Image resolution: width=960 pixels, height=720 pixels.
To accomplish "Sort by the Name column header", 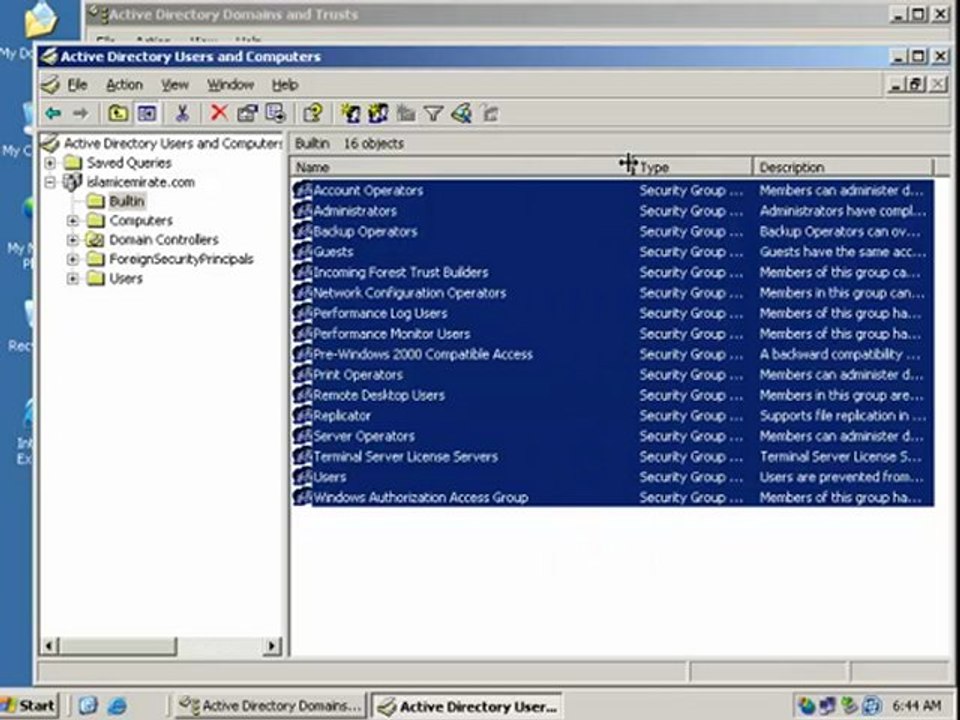I will [462, 167].
